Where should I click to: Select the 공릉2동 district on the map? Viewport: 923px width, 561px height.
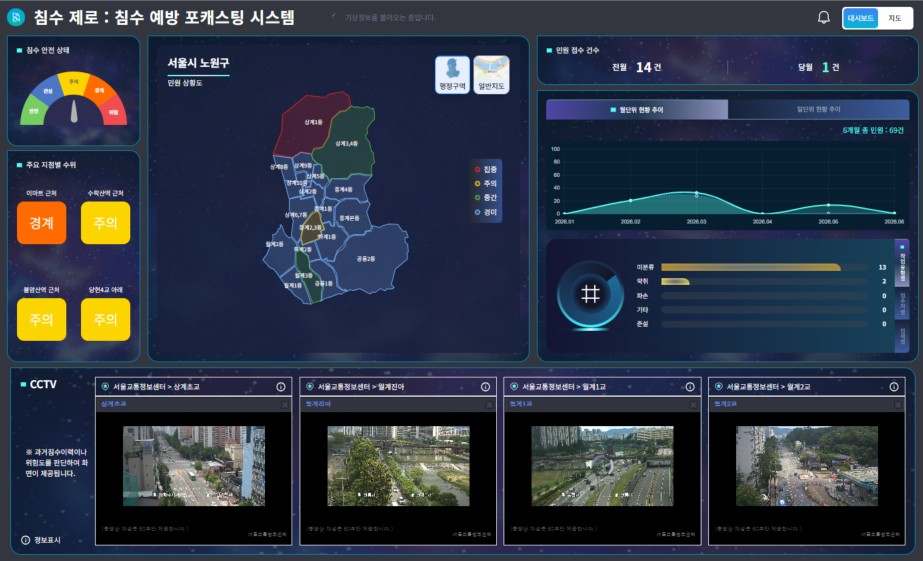click(368, 259)
